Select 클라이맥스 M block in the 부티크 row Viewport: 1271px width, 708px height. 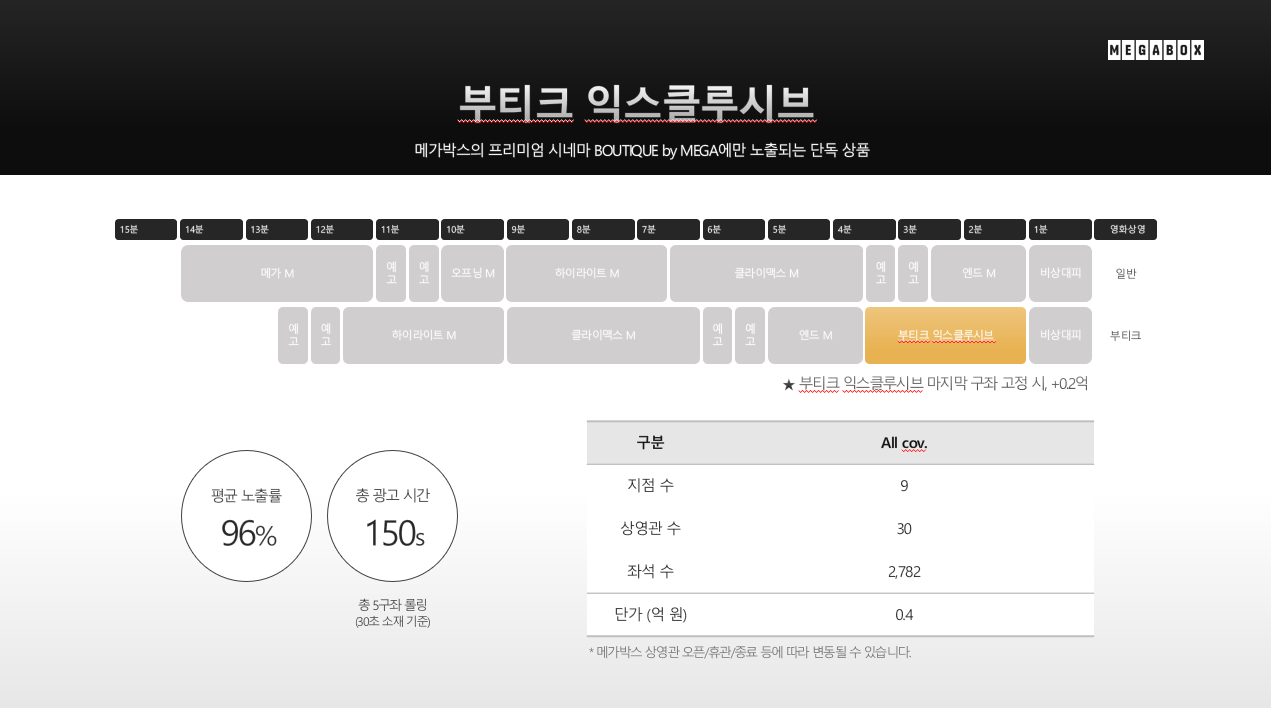coord(603,335)
